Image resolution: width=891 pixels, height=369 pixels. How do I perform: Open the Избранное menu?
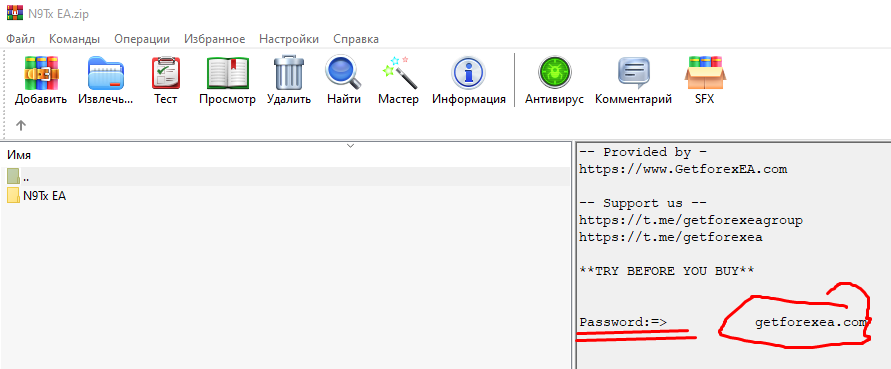click(x=215, y=39)
